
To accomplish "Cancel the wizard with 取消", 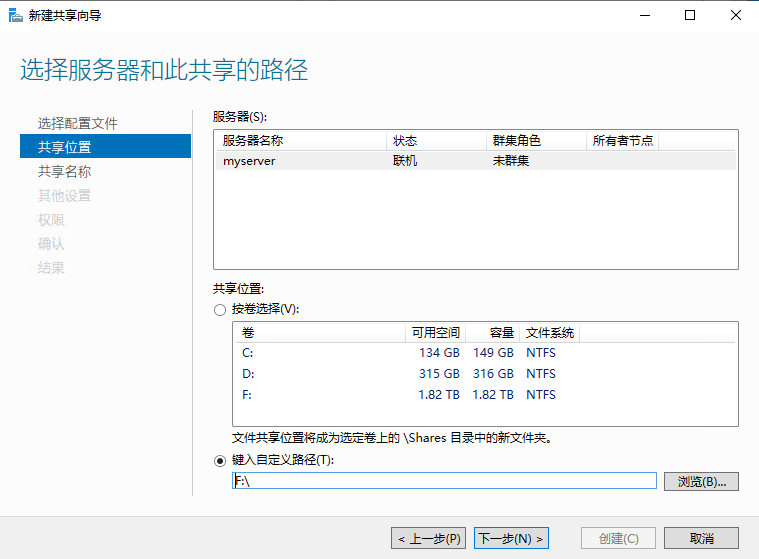I will click(701, 538).
